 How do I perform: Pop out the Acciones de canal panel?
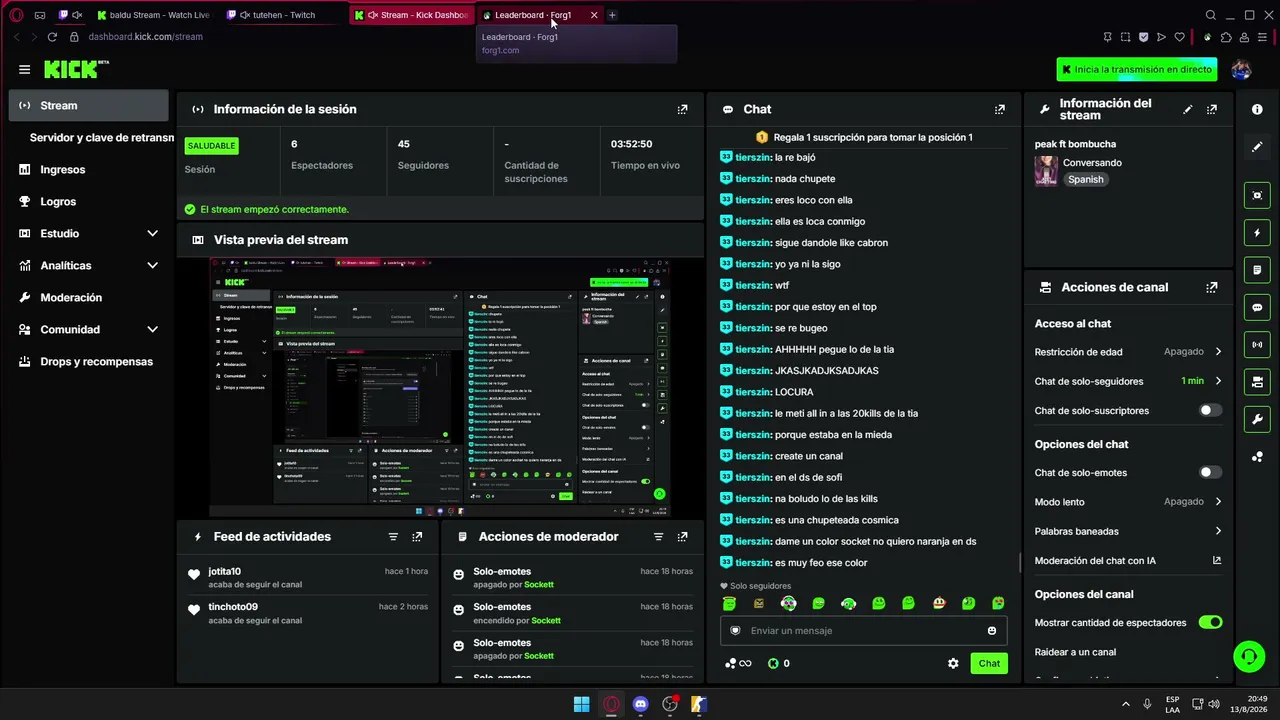coord(1212,287)
